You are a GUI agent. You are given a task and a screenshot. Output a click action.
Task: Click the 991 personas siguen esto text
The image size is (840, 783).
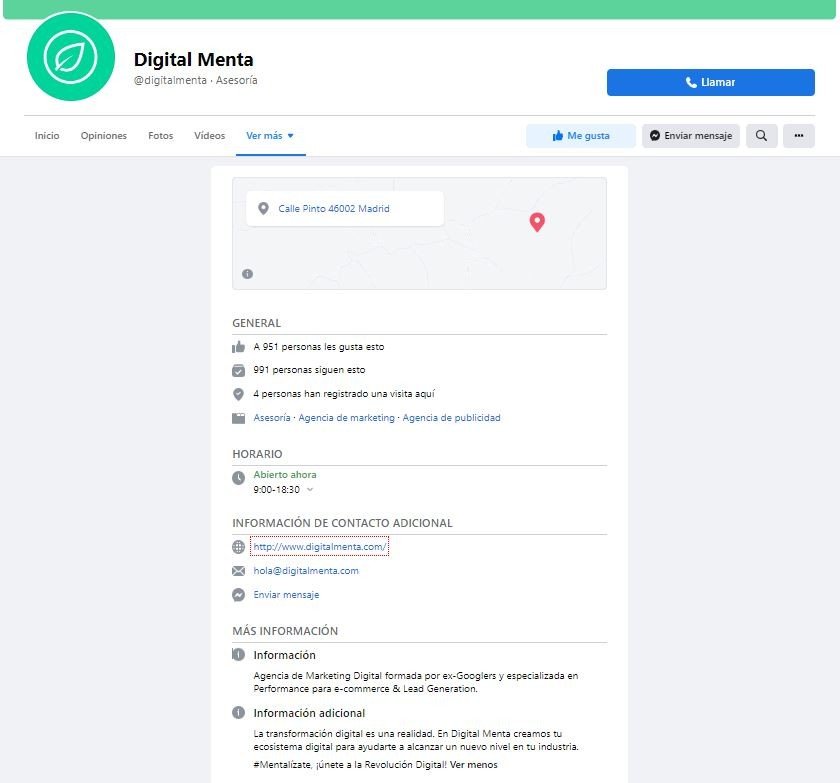(309, 370)
